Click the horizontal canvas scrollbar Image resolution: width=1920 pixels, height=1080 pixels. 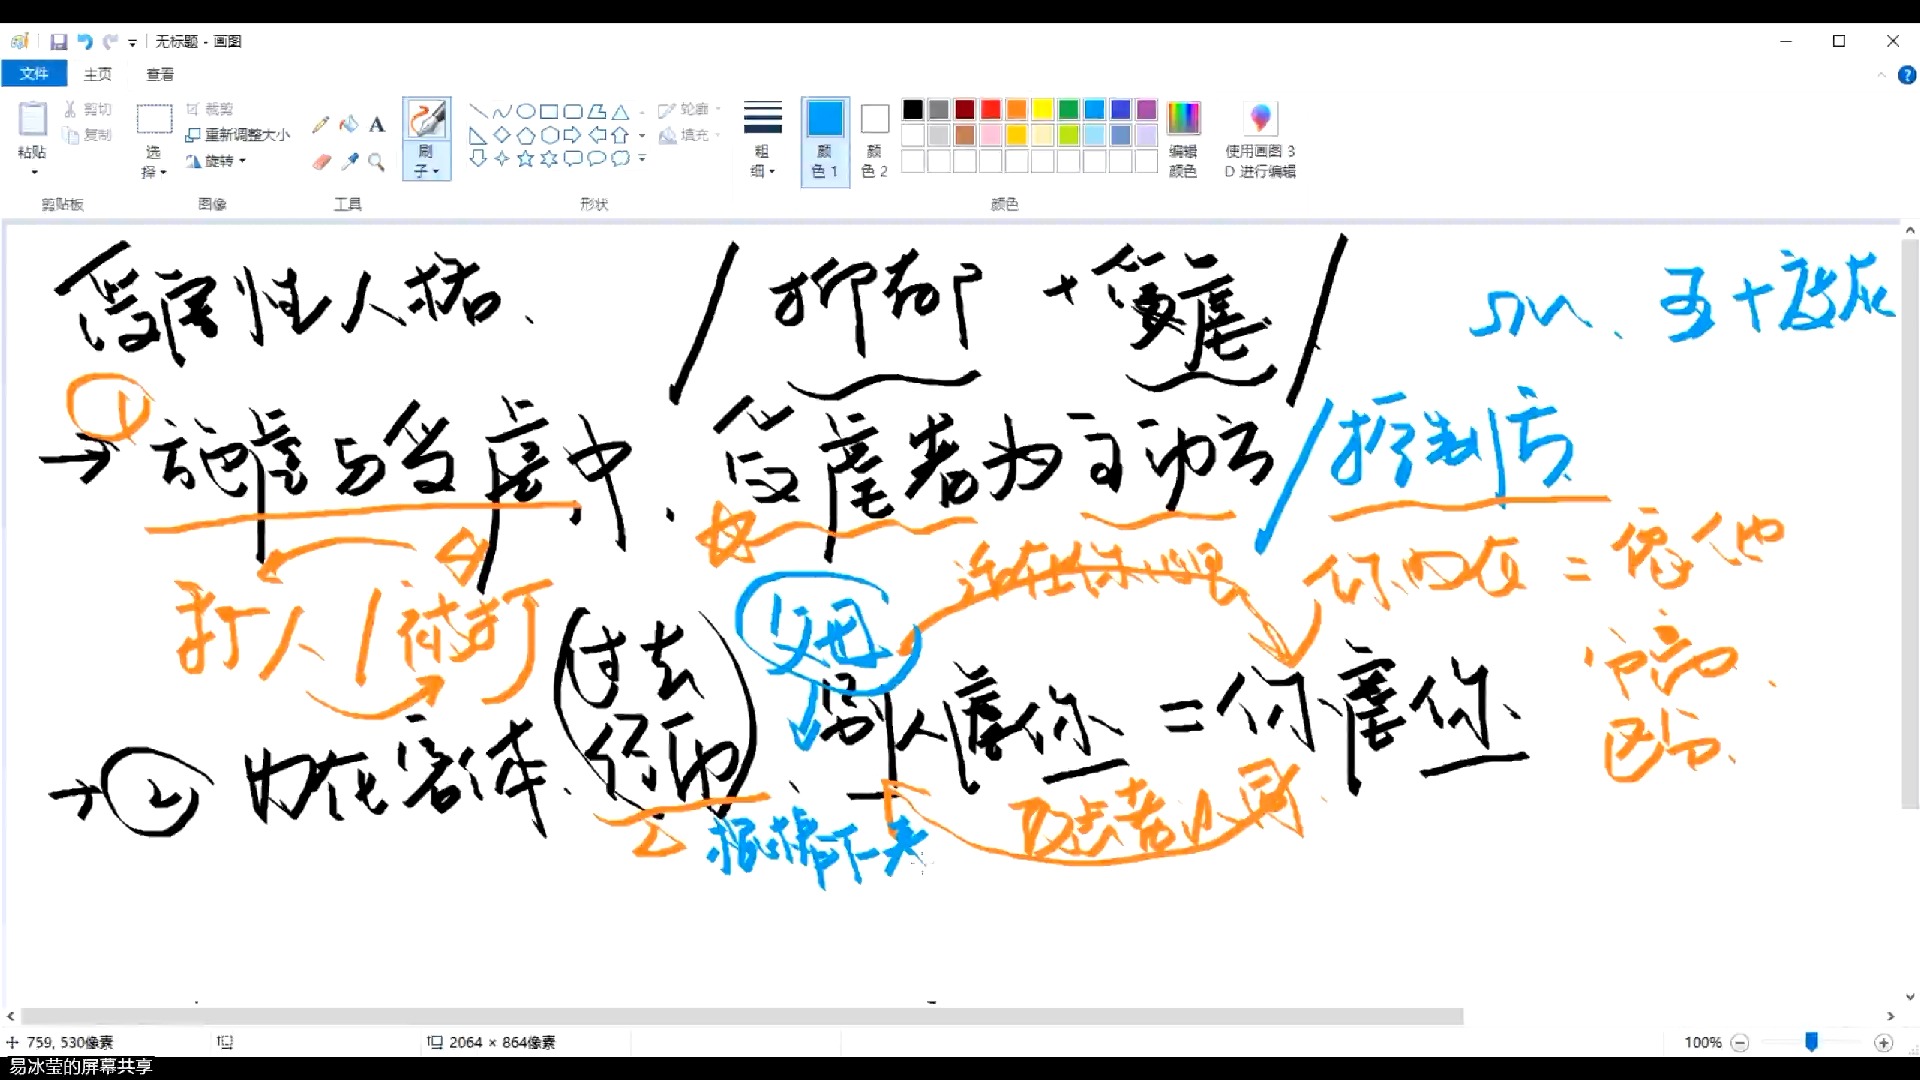[x=742, y=1017]
